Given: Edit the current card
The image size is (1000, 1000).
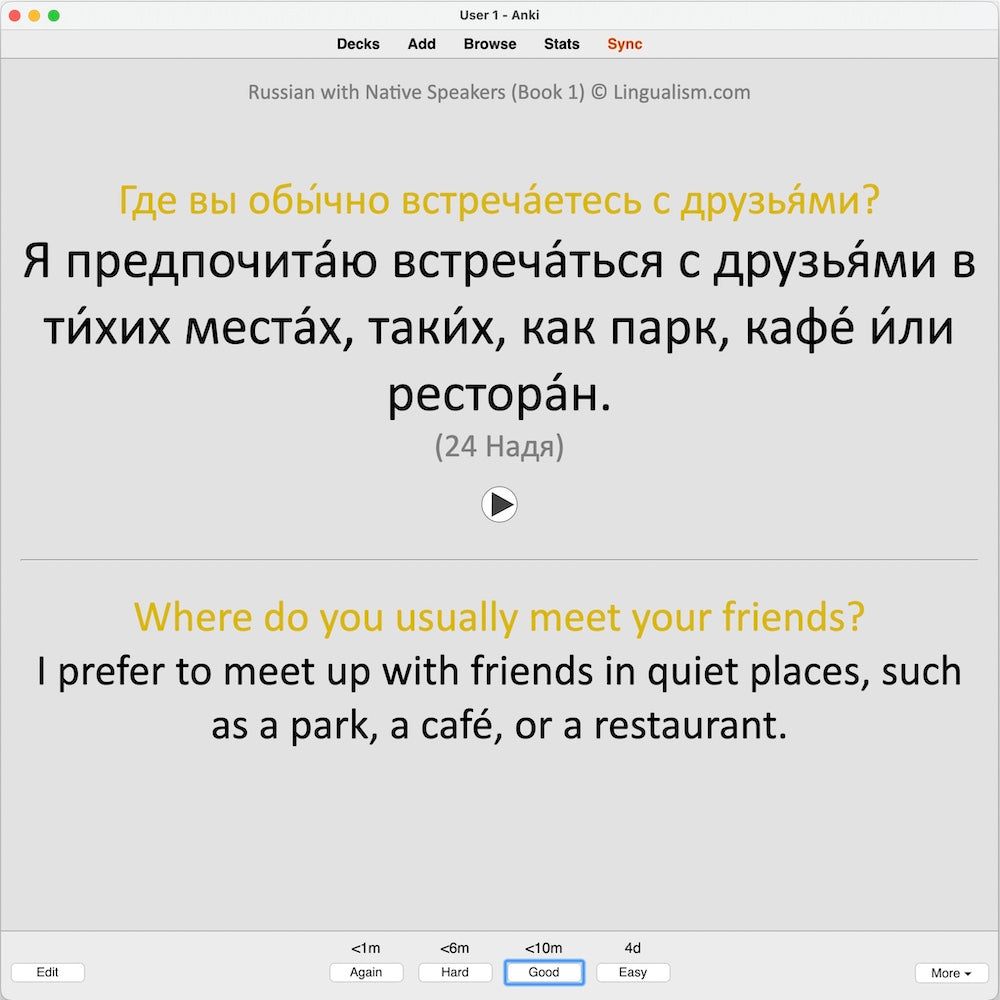Looking at the screenshot, I should [48, 972].
